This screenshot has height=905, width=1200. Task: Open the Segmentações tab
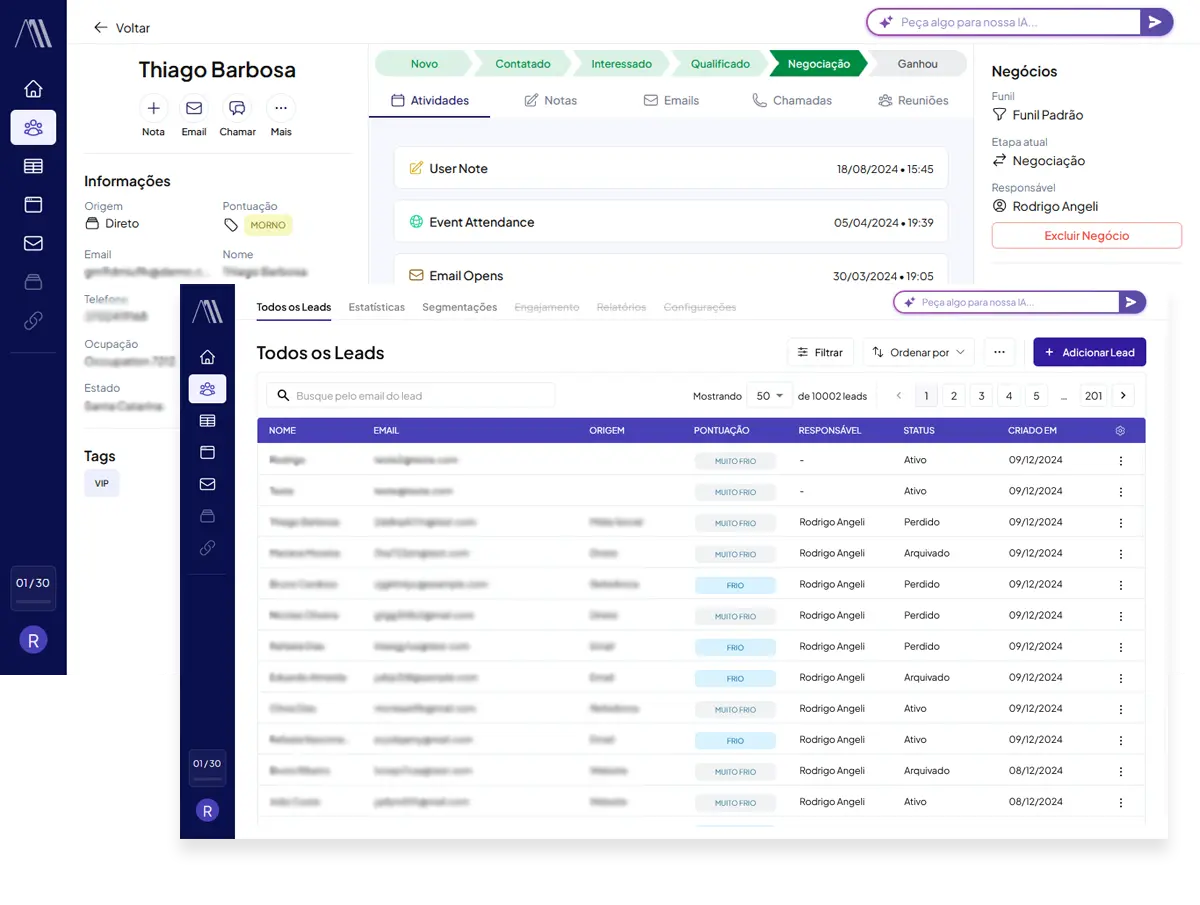(459, 307)
